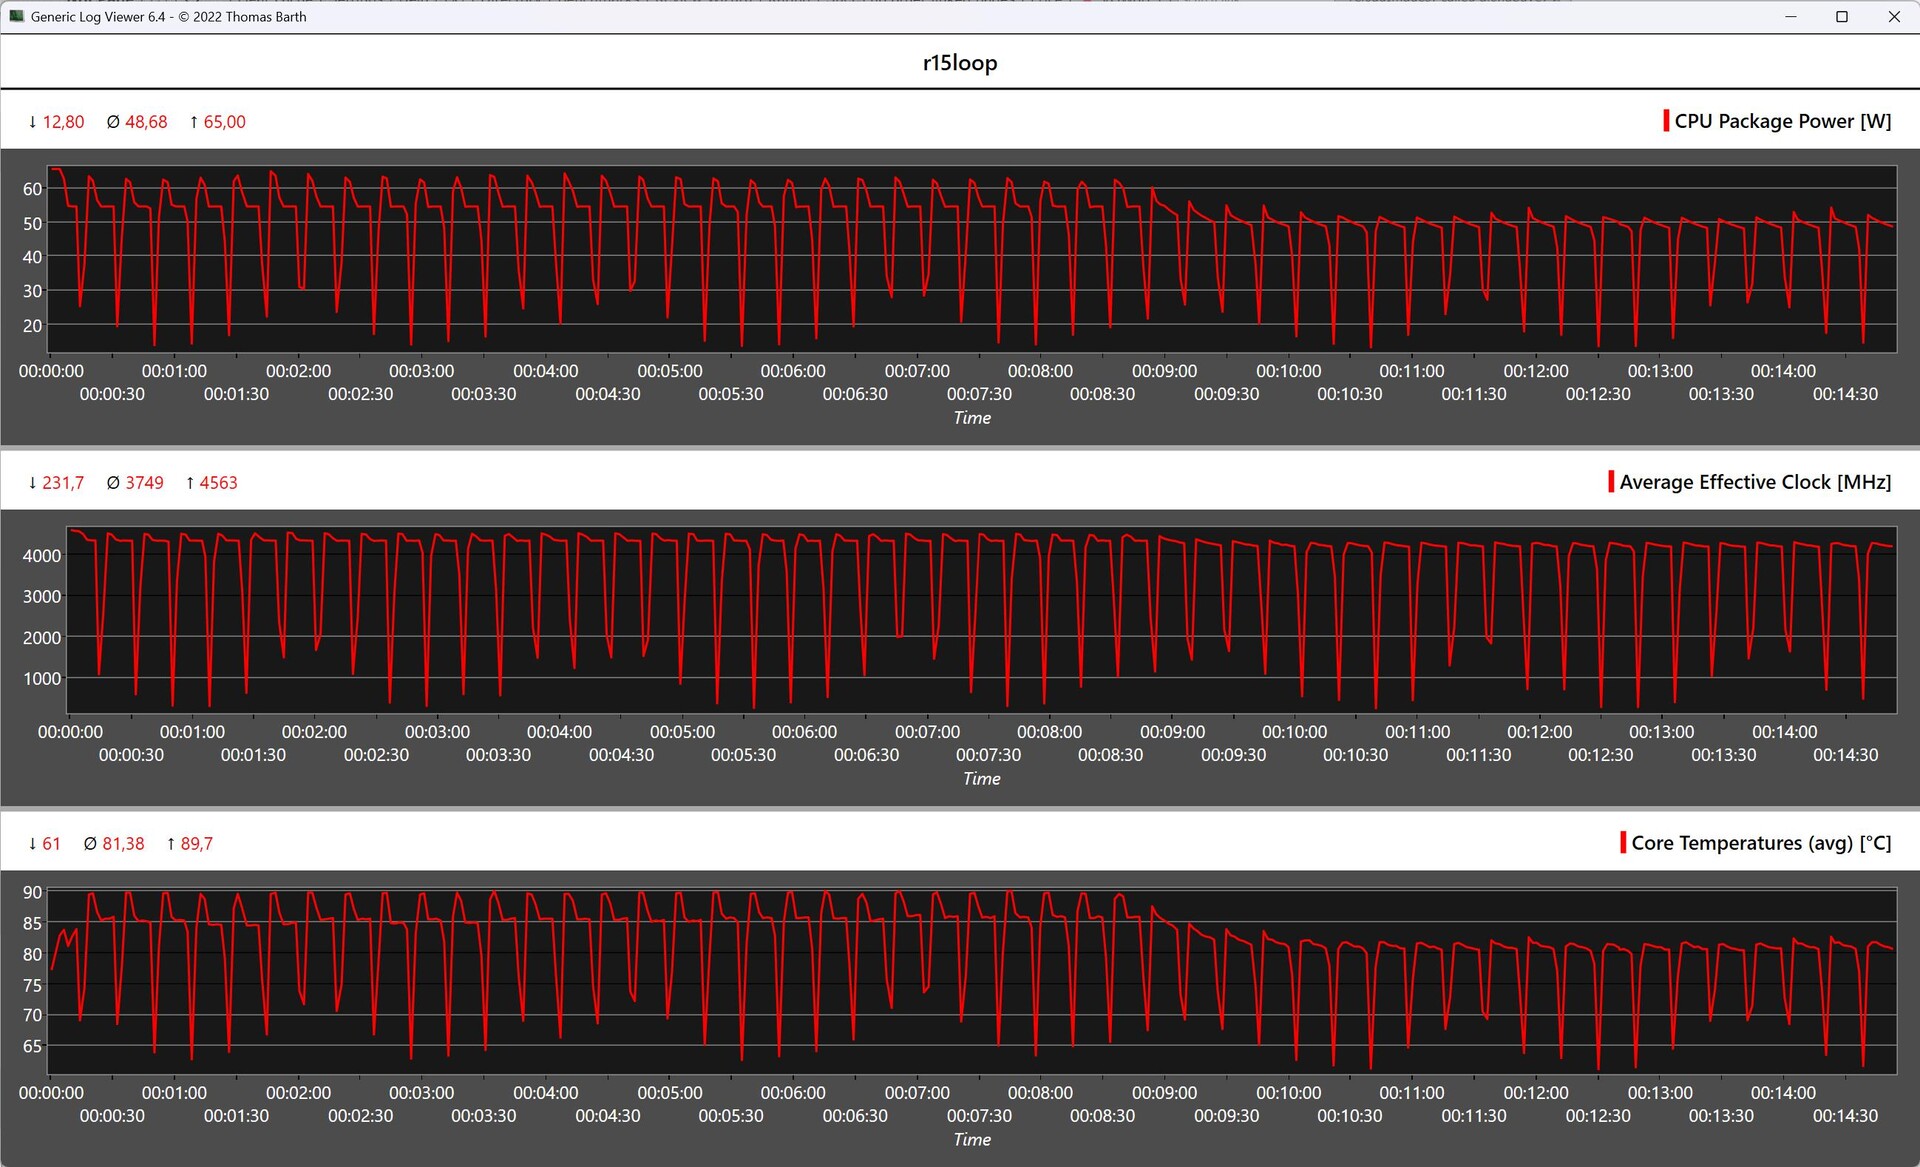Click 00:09:00 tick on power chart time axis

1164,371
